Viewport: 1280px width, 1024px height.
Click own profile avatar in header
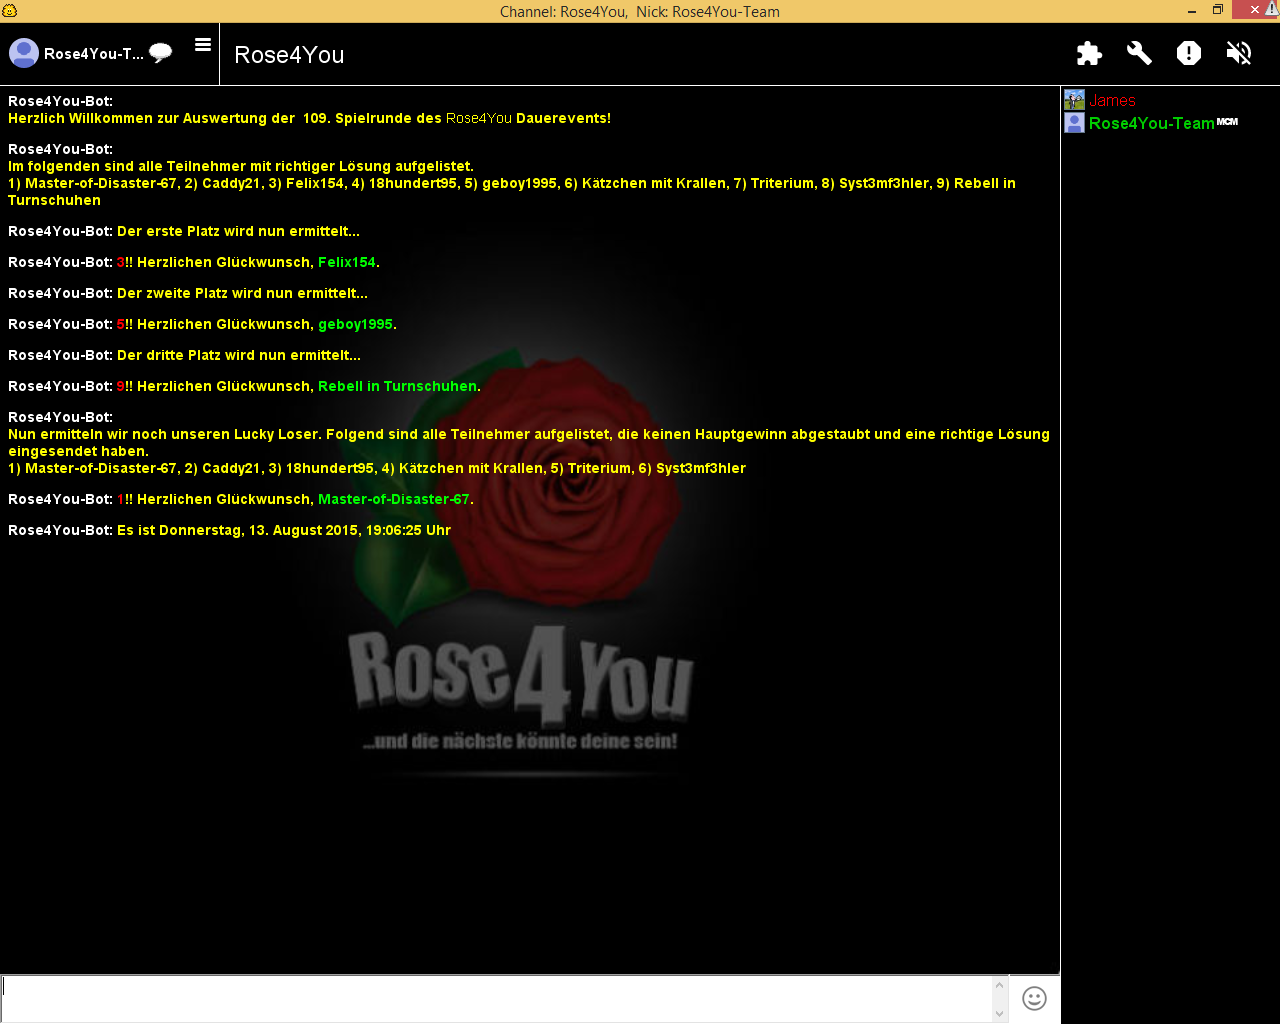tap(24, 53)
